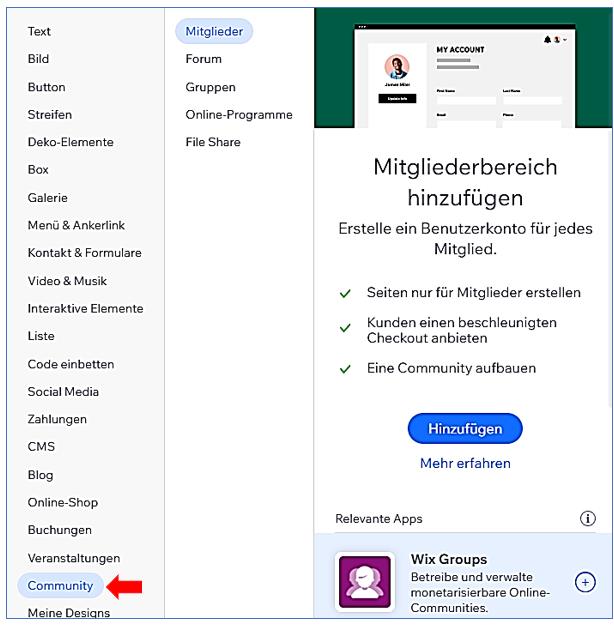Open the Online-Shop category

(62, 502)
